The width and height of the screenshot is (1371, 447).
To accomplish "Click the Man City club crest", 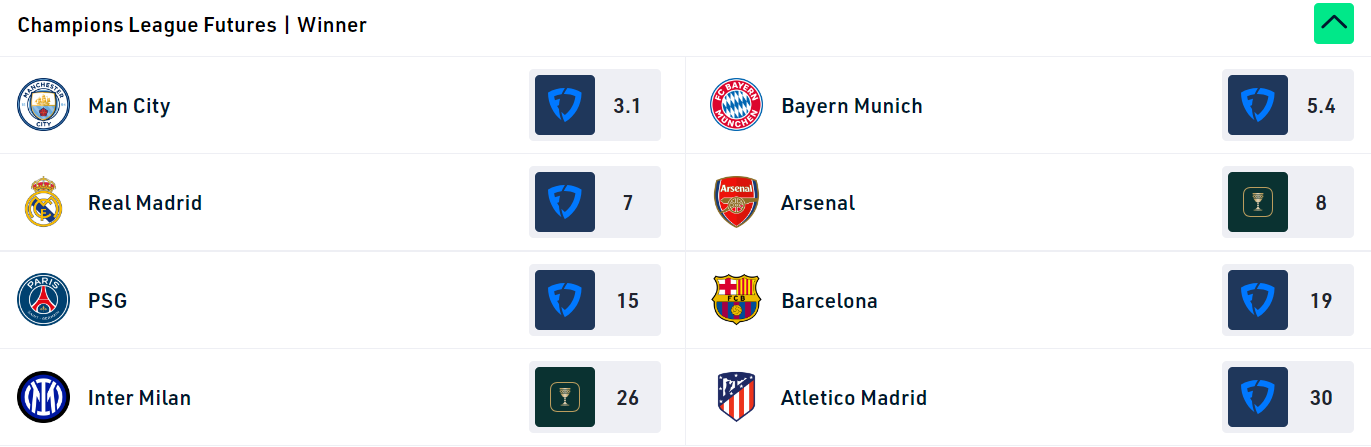I will (x=43, y=106).
